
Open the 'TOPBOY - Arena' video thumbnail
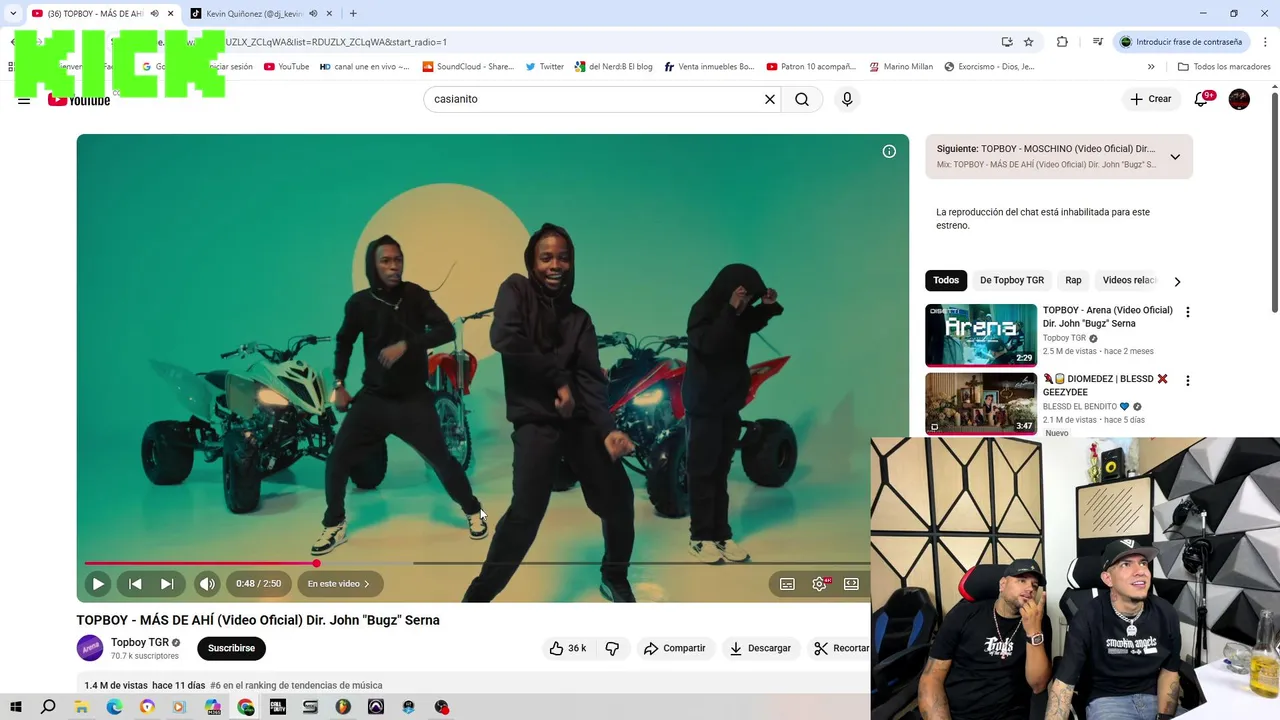[x=981, y=335]
